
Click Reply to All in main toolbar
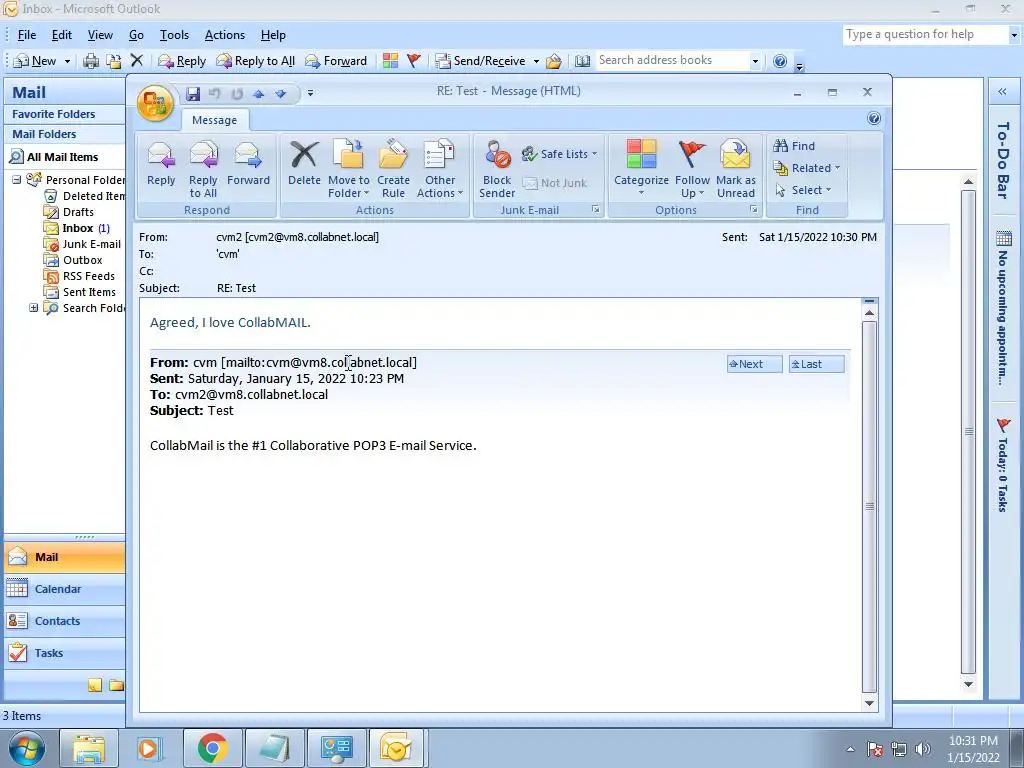tap(257, 61)
